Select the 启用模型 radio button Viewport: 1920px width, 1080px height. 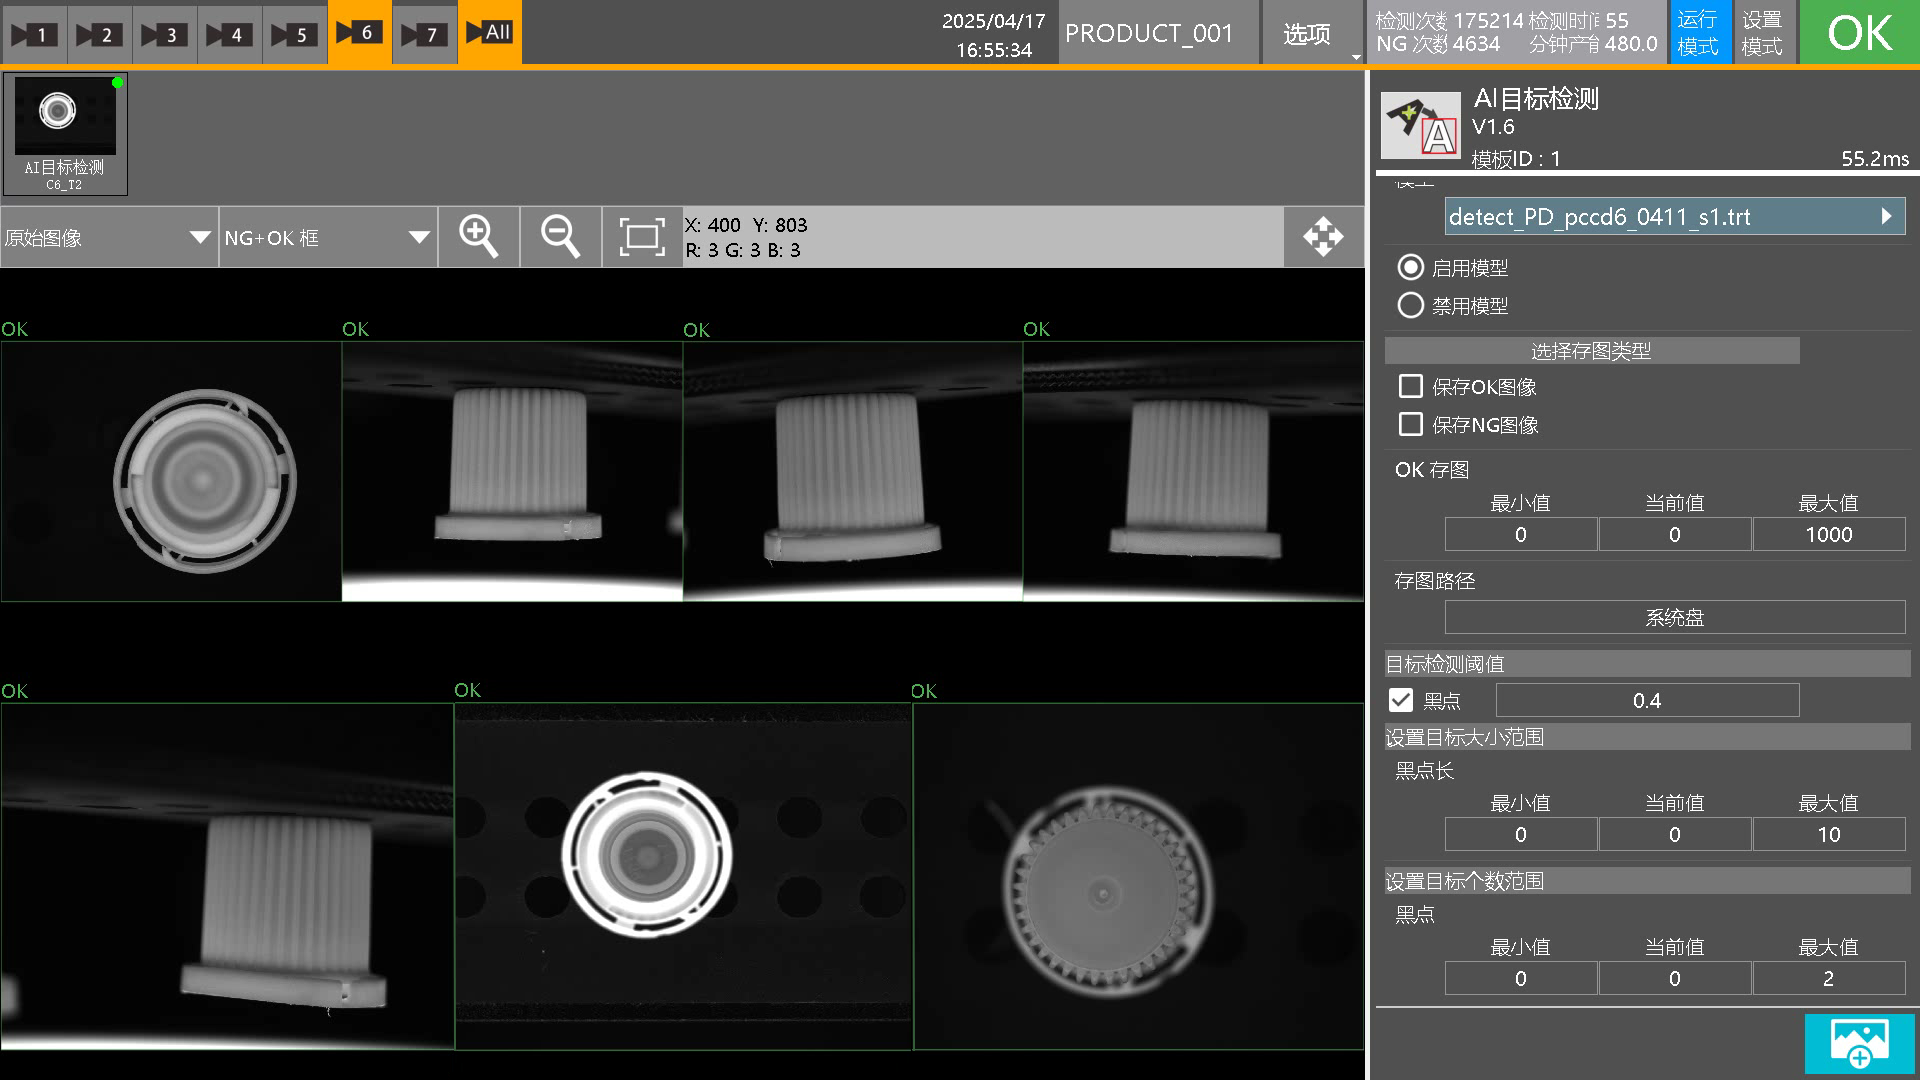(1410, 268)
